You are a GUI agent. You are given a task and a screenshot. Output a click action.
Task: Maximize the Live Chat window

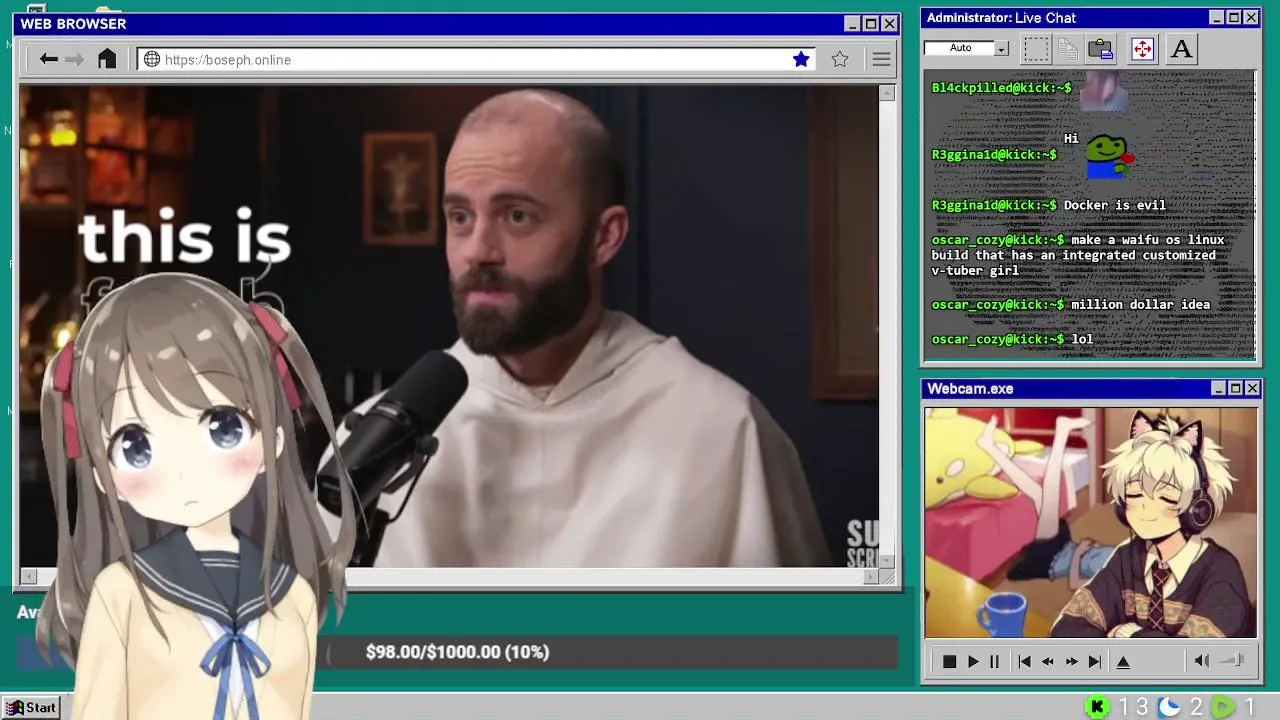point(1234,18)
